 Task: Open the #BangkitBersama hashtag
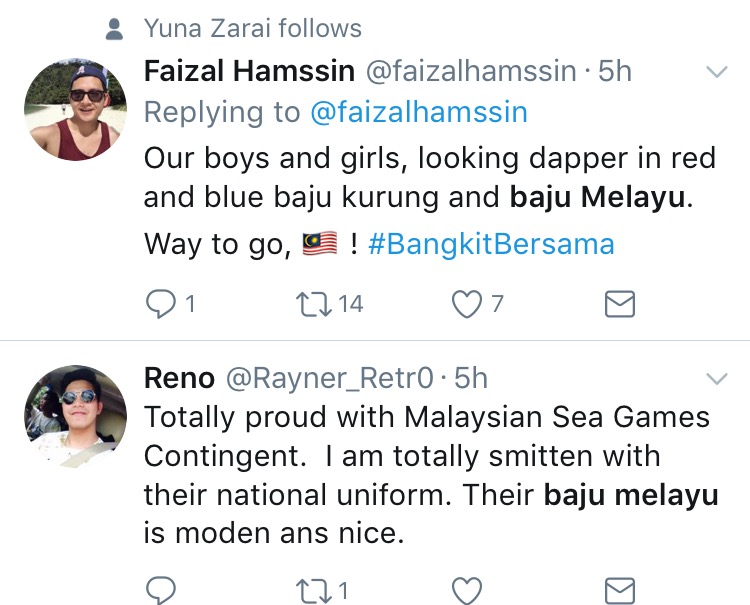(491, 244)
